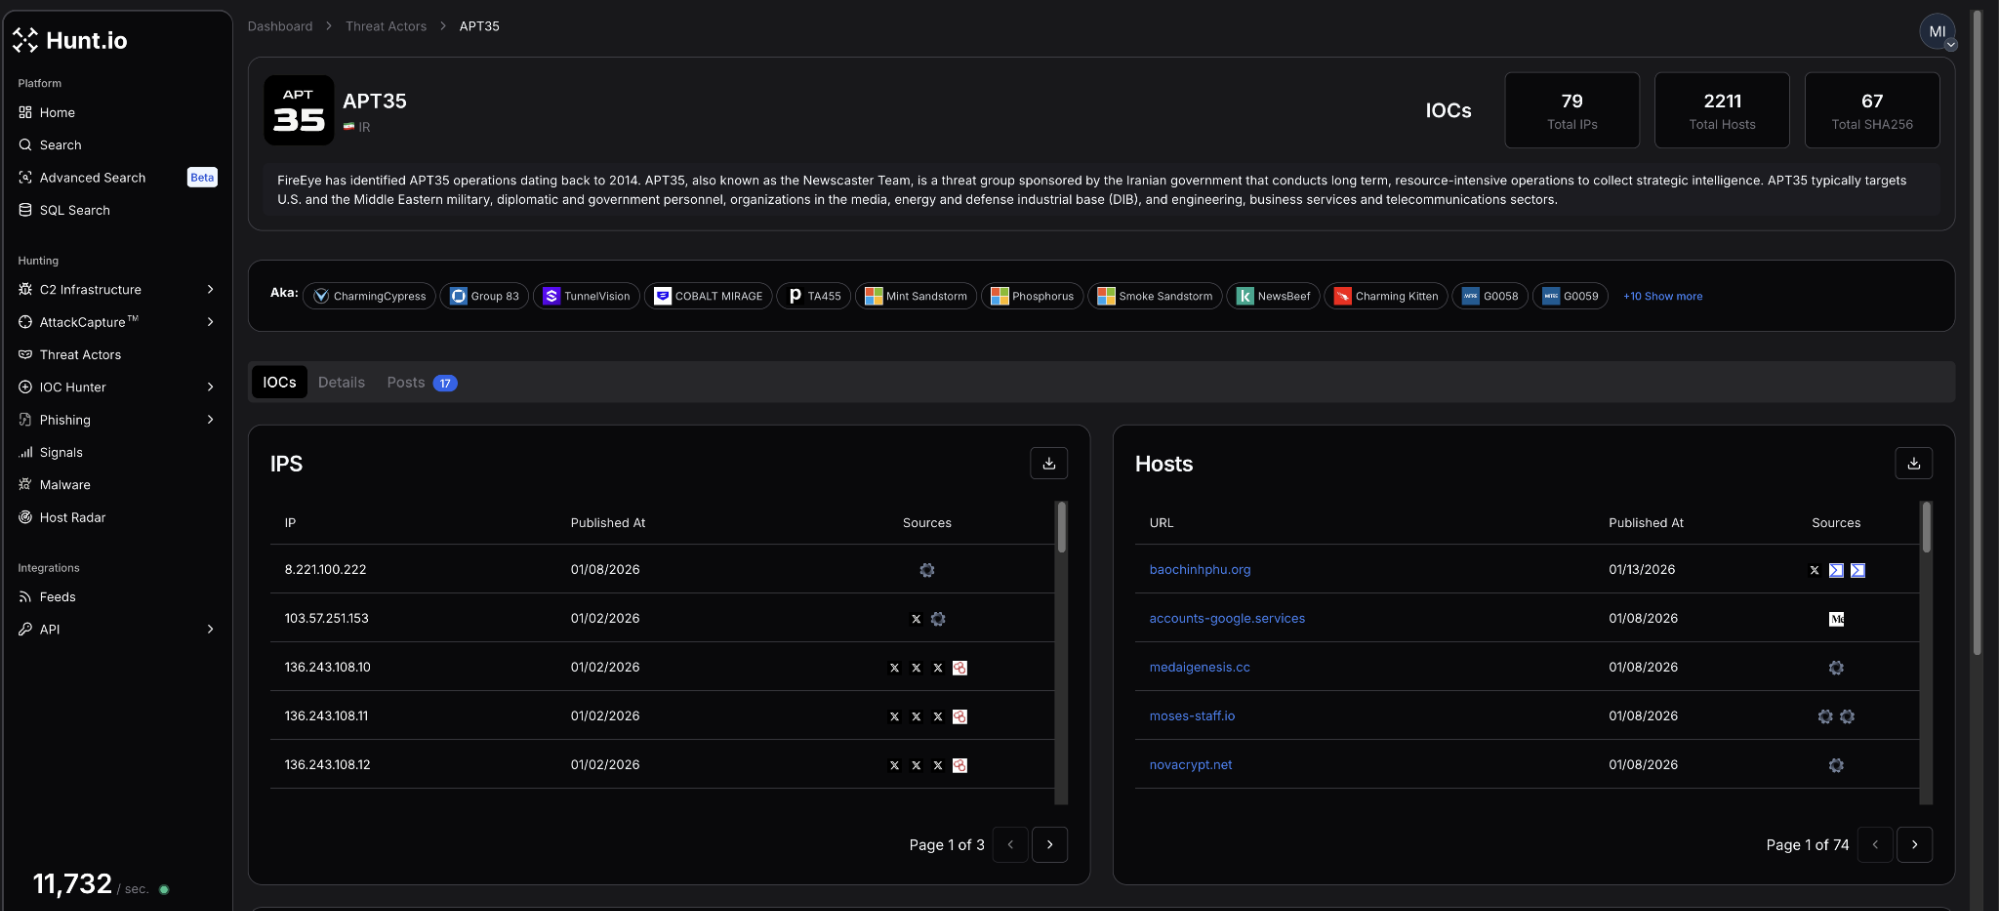Open Host Radar in sidebar

[x=72, y=517]
